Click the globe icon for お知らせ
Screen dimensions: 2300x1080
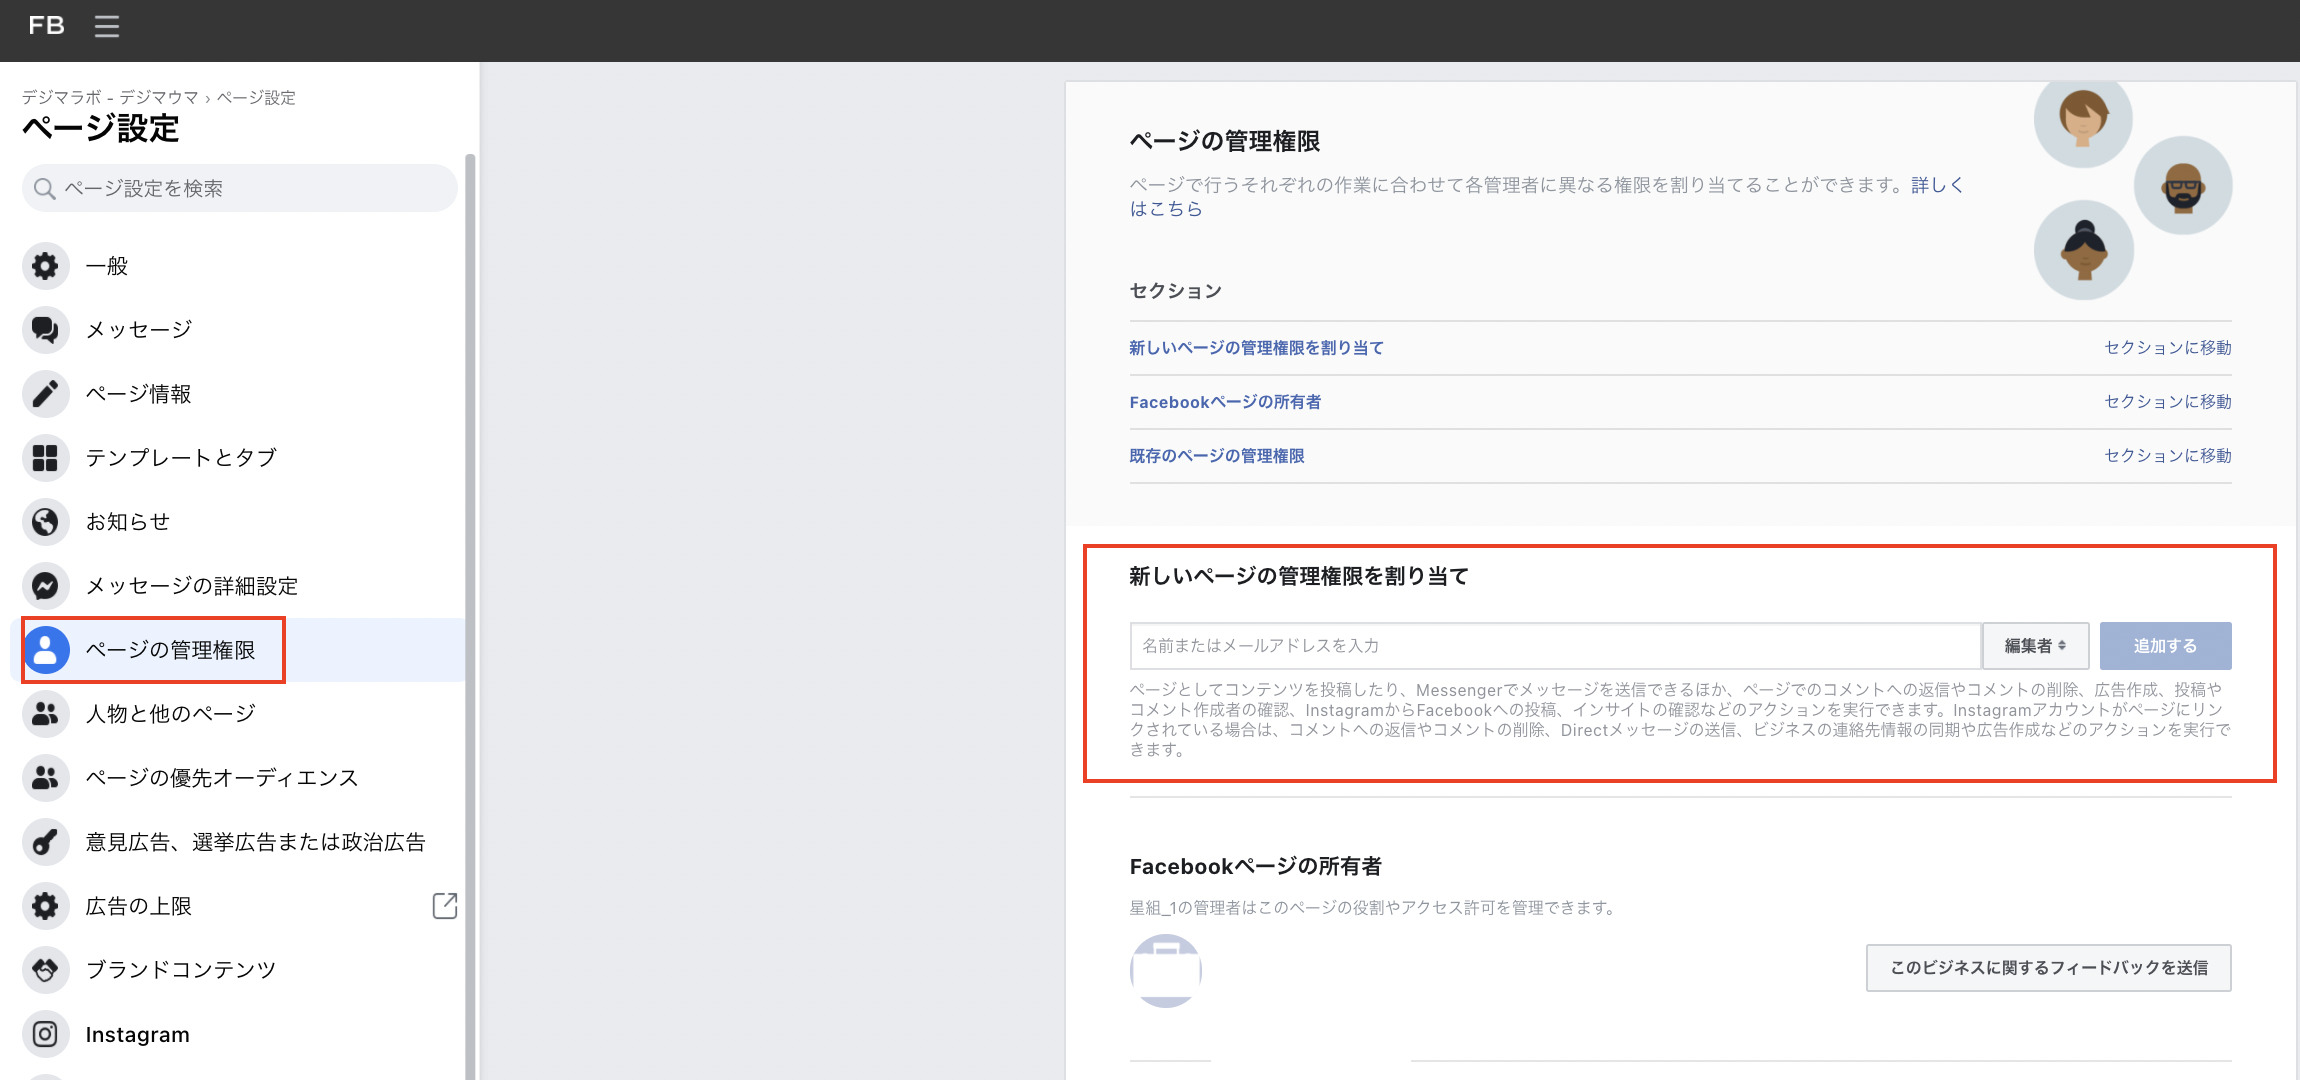(x=45, y=522)
